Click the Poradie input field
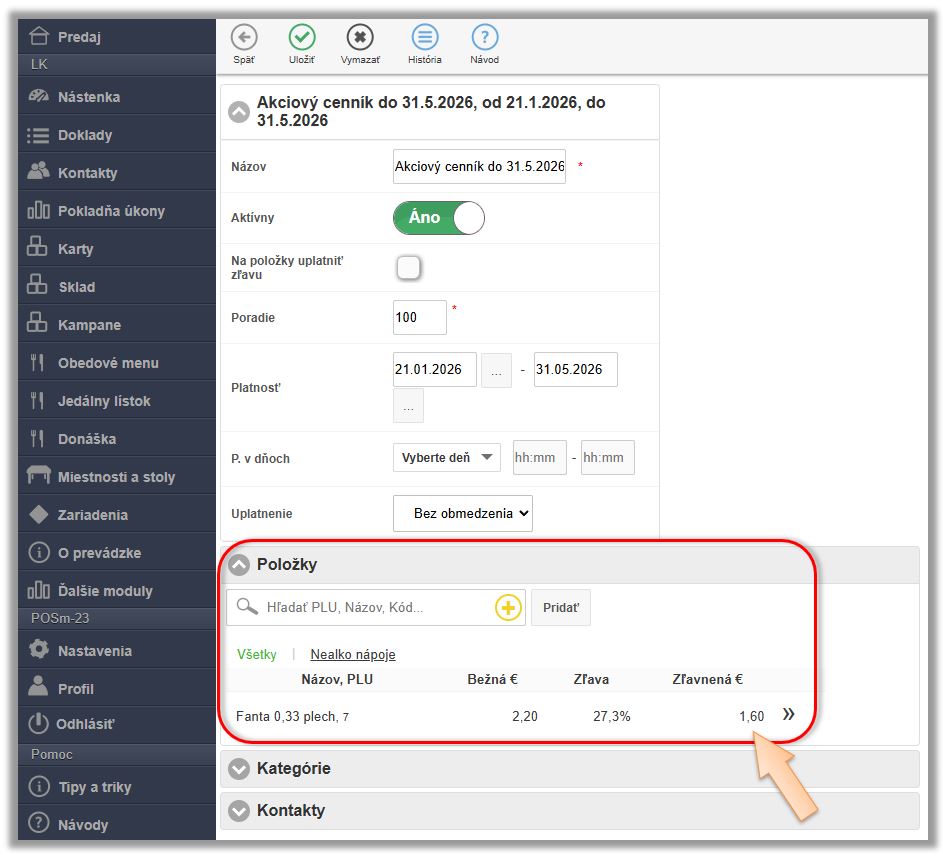The height and width of the screenshot is (858, 943). coord(419,318)
